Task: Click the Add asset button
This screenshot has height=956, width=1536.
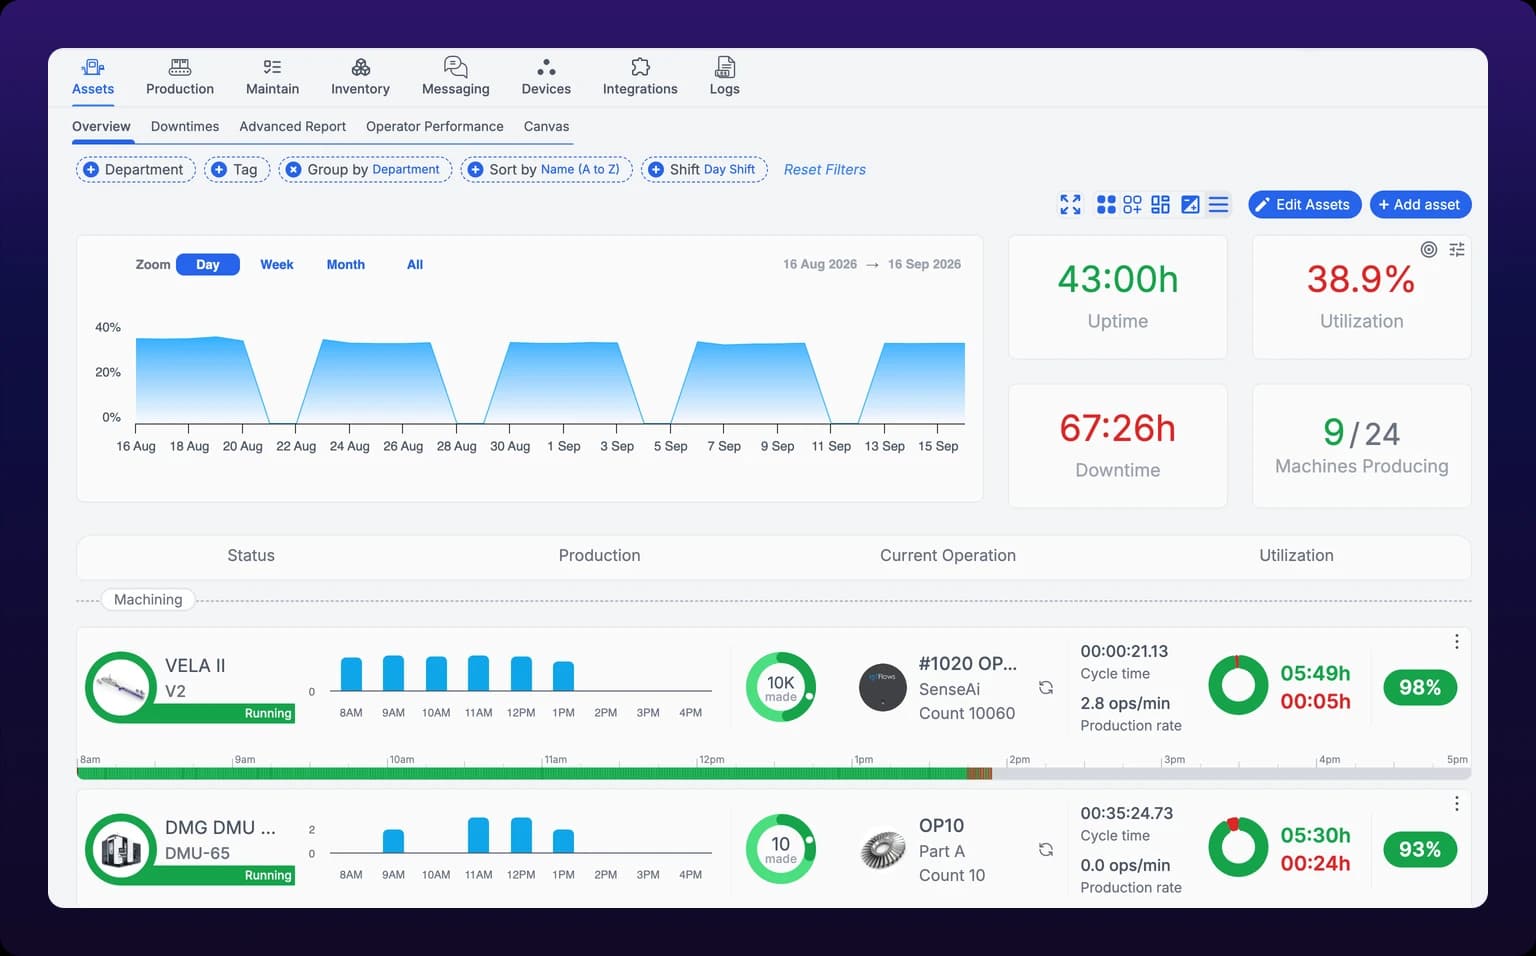Action: tap(1420, 204)
